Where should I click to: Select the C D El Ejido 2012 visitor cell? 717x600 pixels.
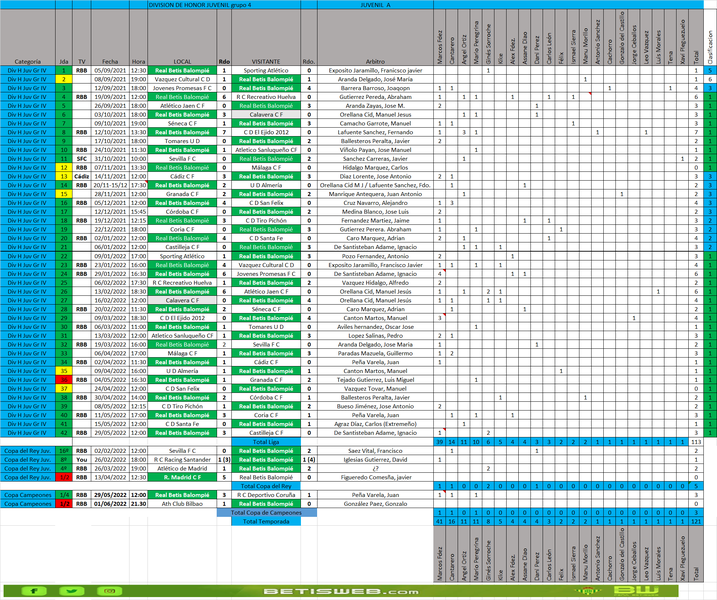(x=266, y=132)
